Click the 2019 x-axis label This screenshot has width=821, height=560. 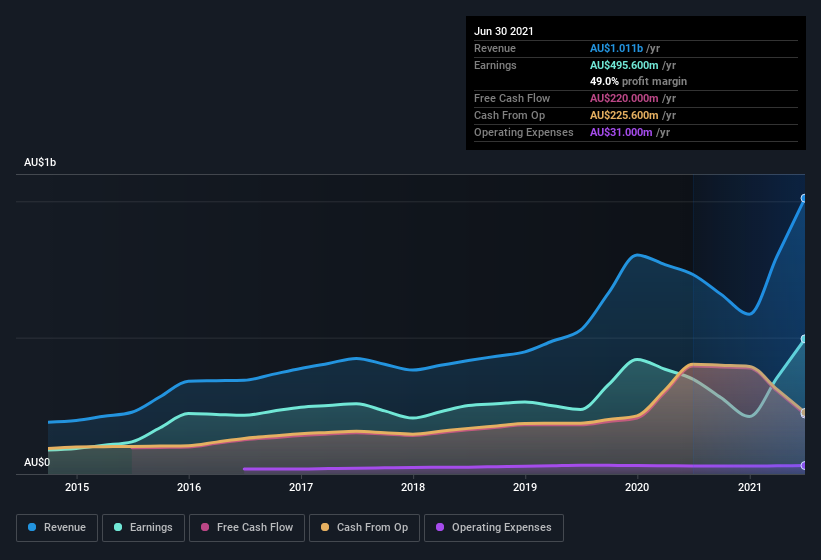point(525,487)
